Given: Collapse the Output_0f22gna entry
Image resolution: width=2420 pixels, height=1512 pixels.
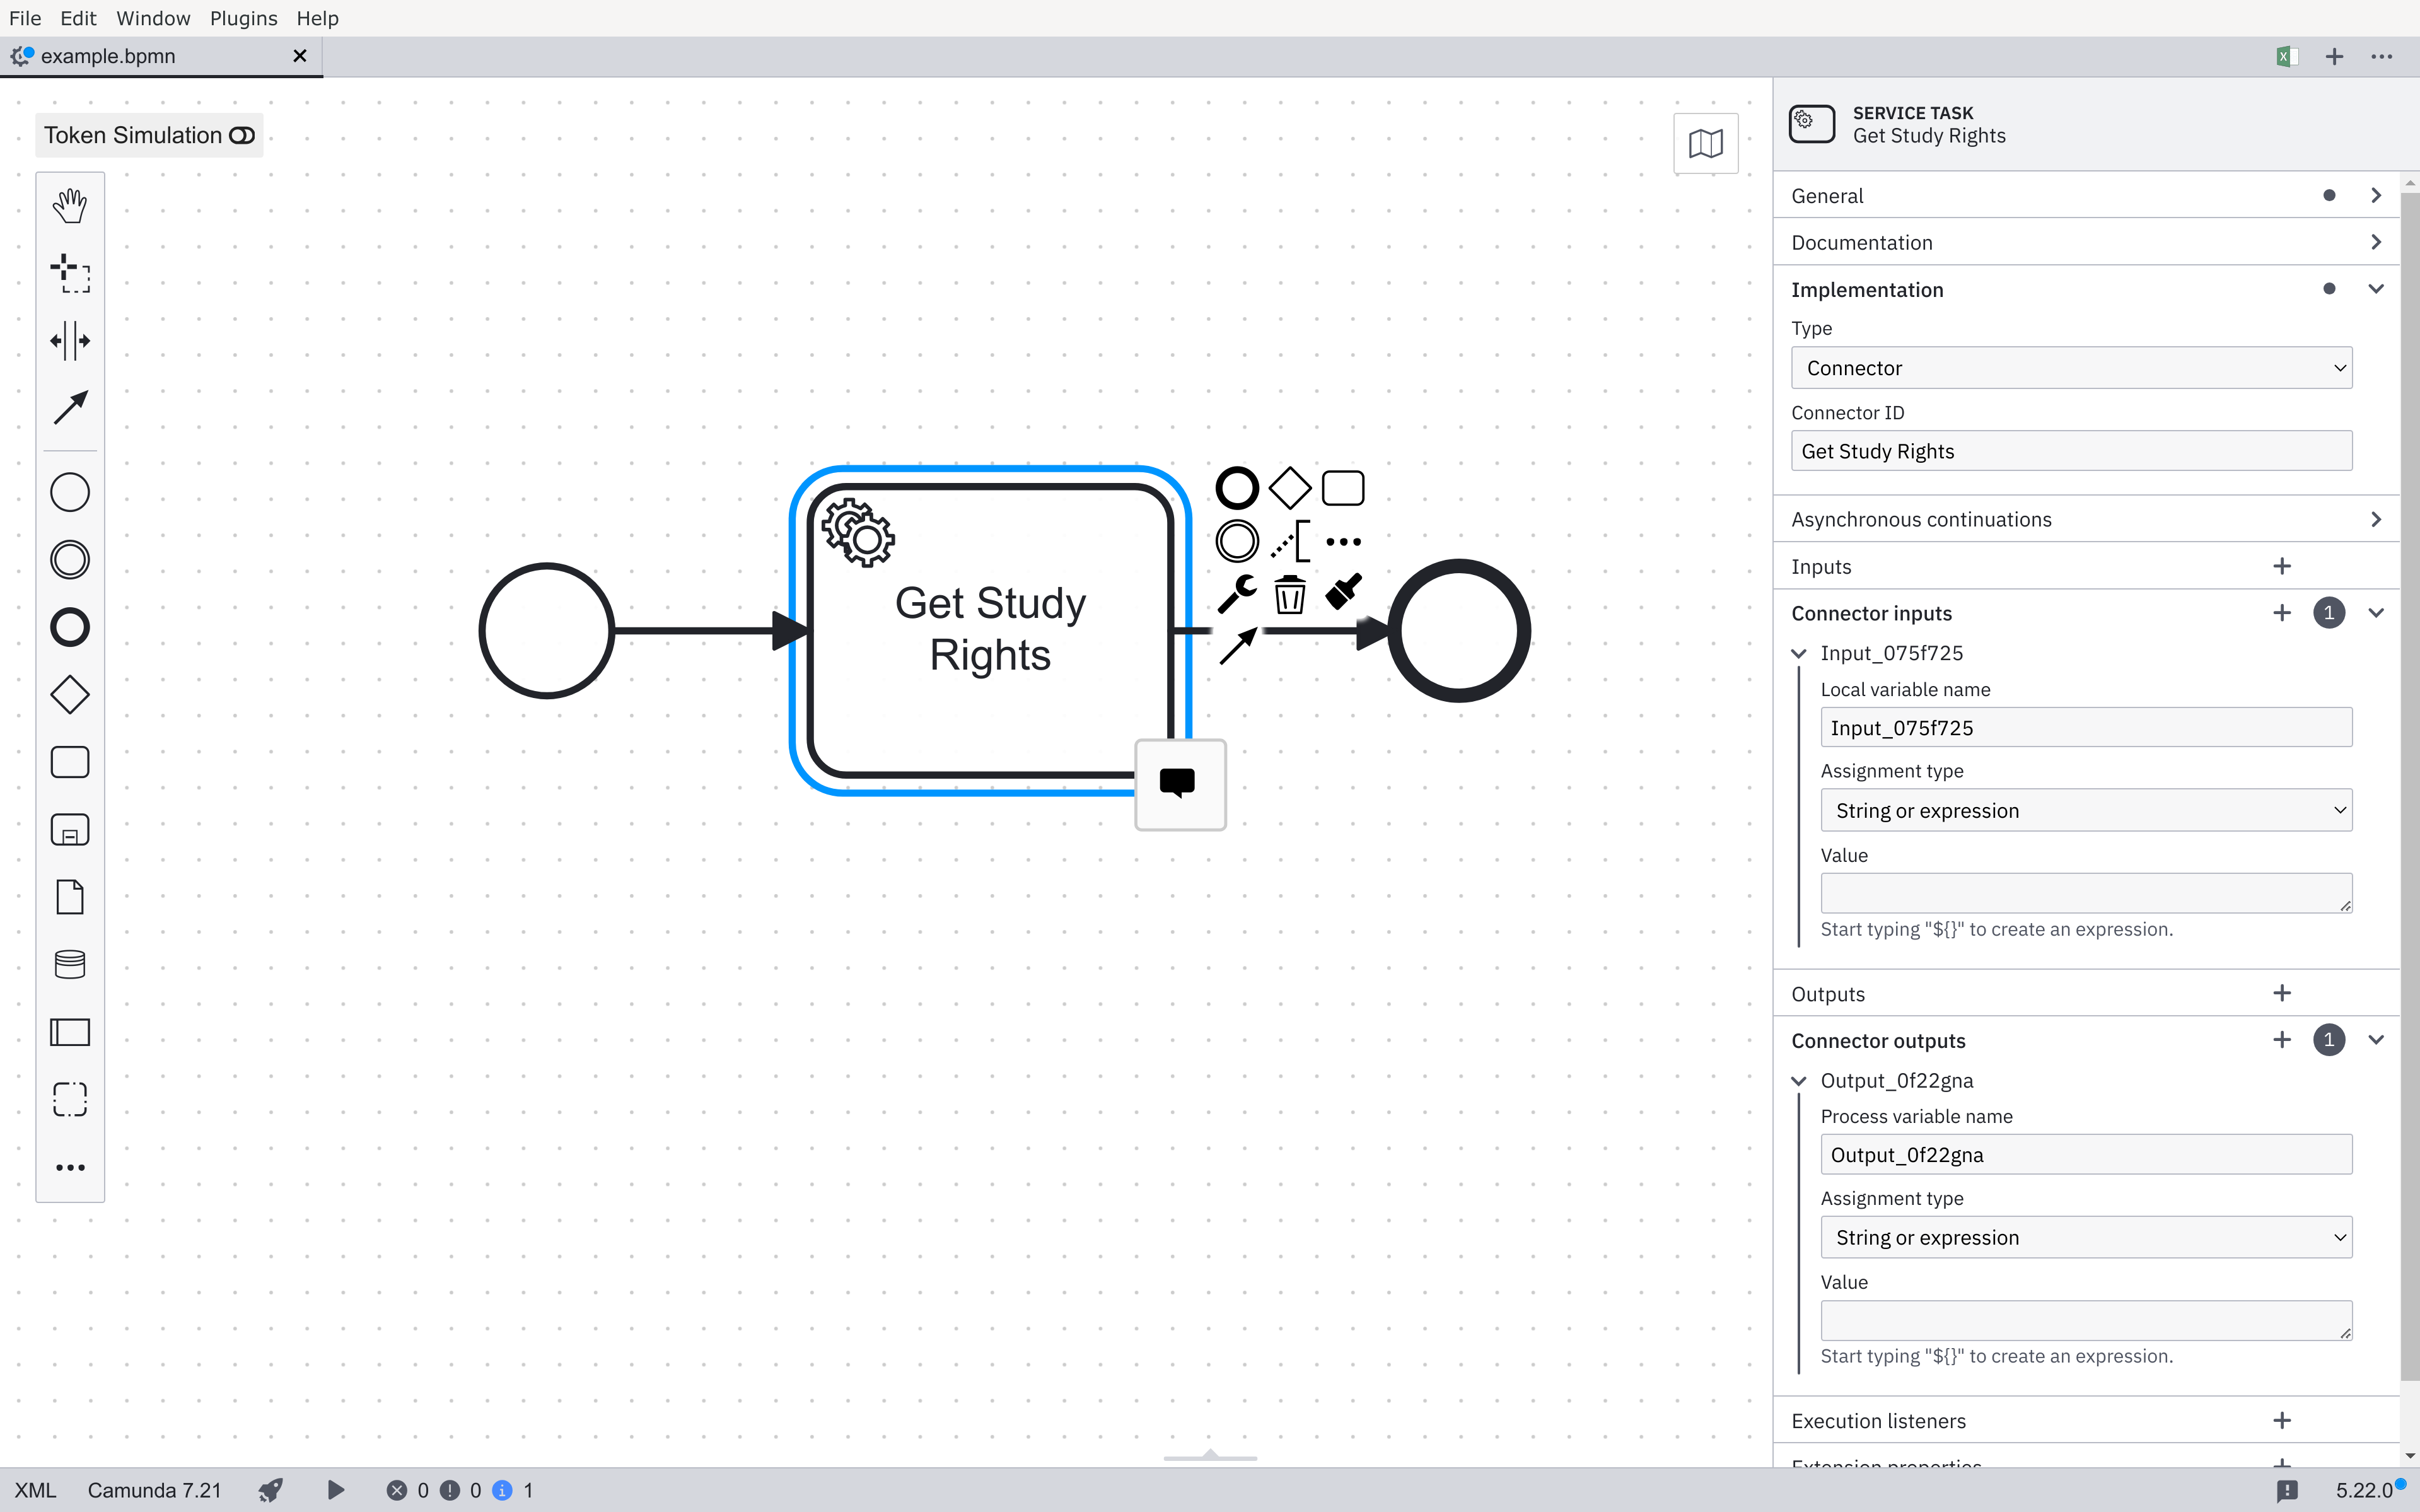Looking at the screenshot, I should [1798, 1081].
